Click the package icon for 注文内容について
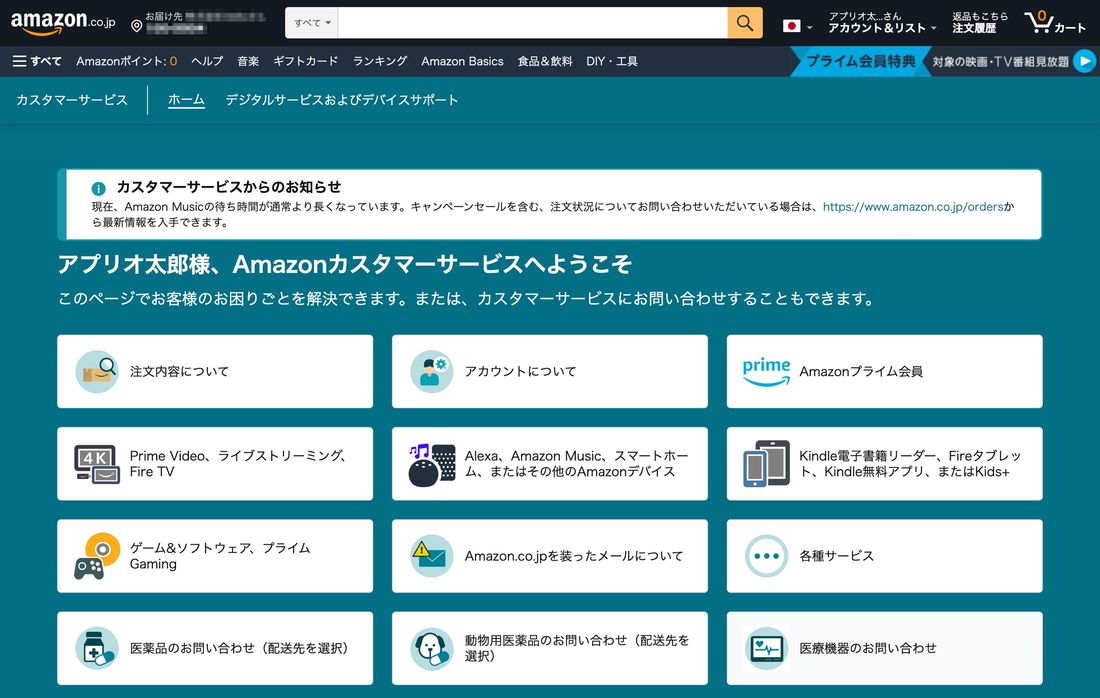The height and width of the screenshot is (698, 1100). click(97, 371)
